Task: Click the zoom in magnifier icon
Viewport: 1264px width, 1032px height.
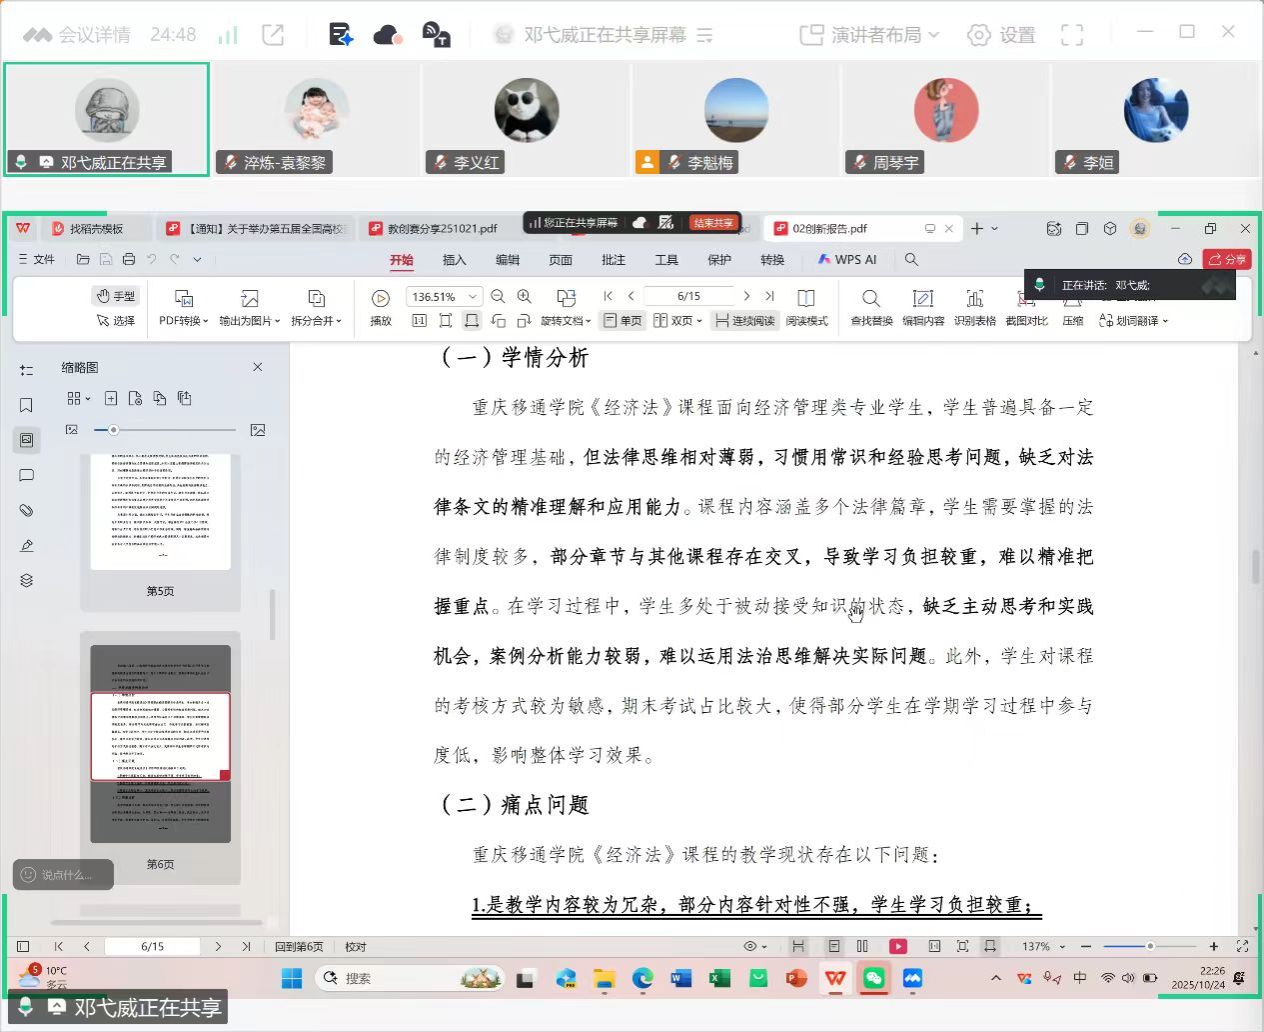Action: 524,297
